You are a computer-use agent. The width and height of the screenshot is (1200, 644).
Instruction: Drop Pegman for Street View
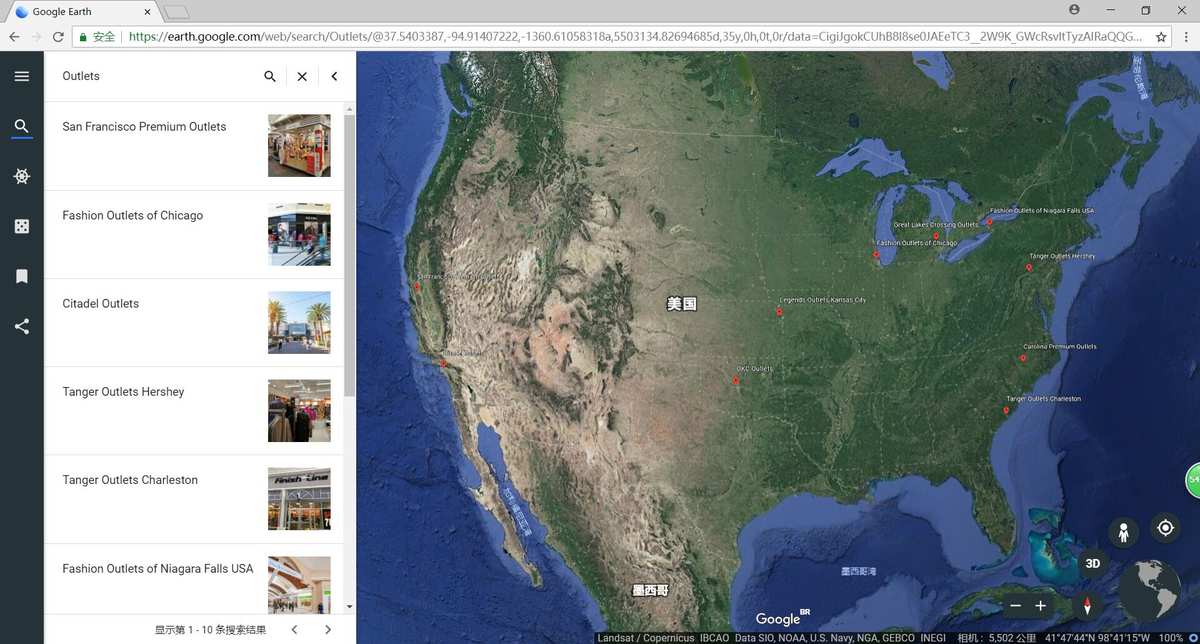click(1123, 532)
